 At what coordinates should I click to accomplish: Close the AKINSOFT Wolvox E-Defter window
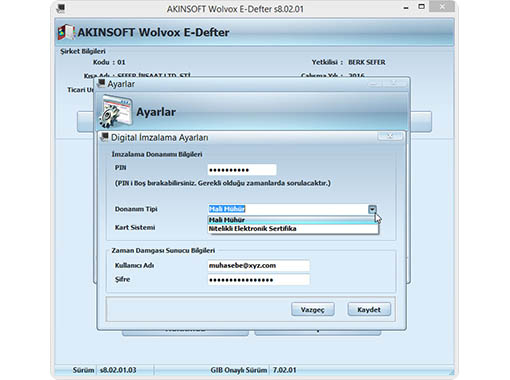point(442,7)
